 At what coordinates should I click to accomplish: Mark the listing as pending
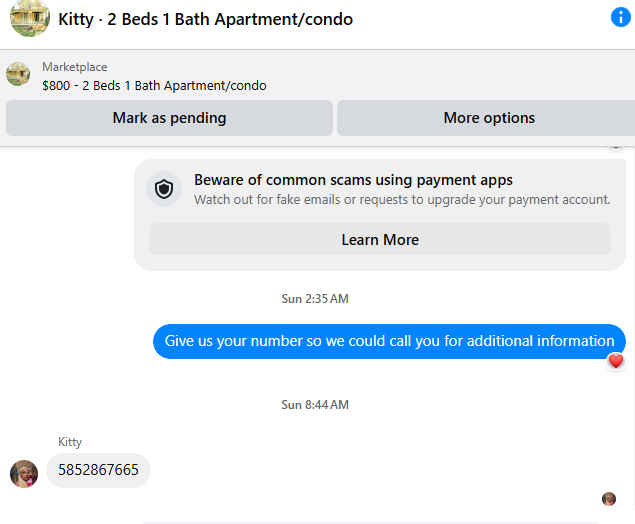coord(169,118)
